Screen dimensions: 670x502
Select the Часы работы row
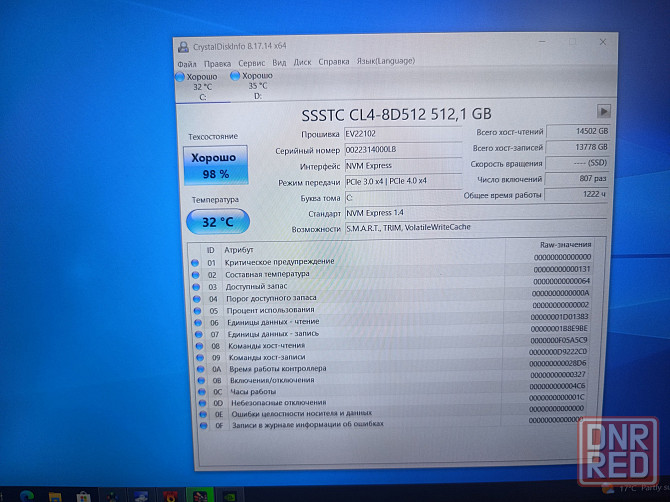(392, 389)
